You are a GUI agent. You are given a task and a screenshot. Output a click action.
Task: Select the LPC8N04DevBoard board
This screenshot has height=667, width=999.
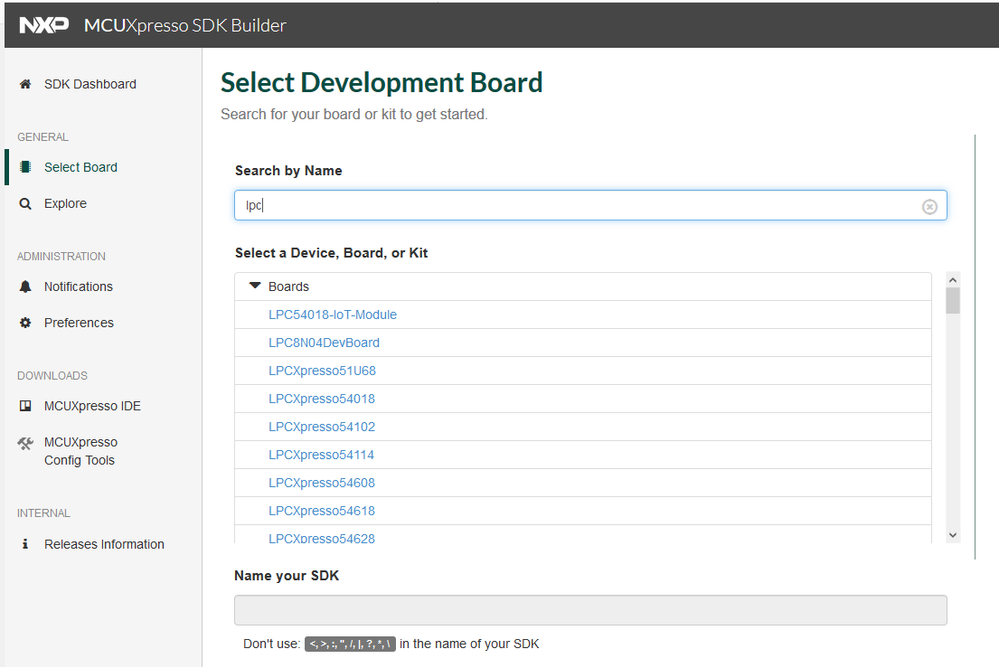pyautogui.click(x=324, y=343)
